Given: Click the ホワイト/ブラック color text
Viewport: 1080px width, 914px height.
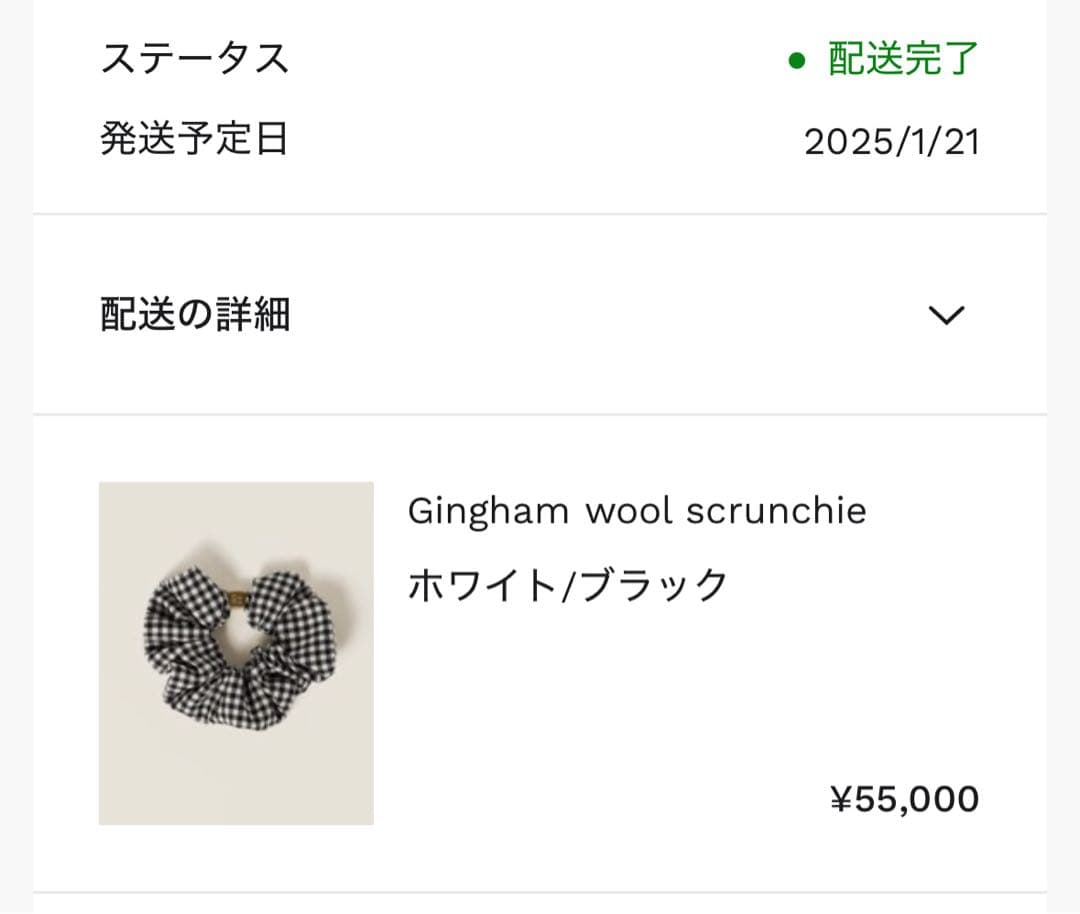Looking at the screenshot, I should coord(567,584).
